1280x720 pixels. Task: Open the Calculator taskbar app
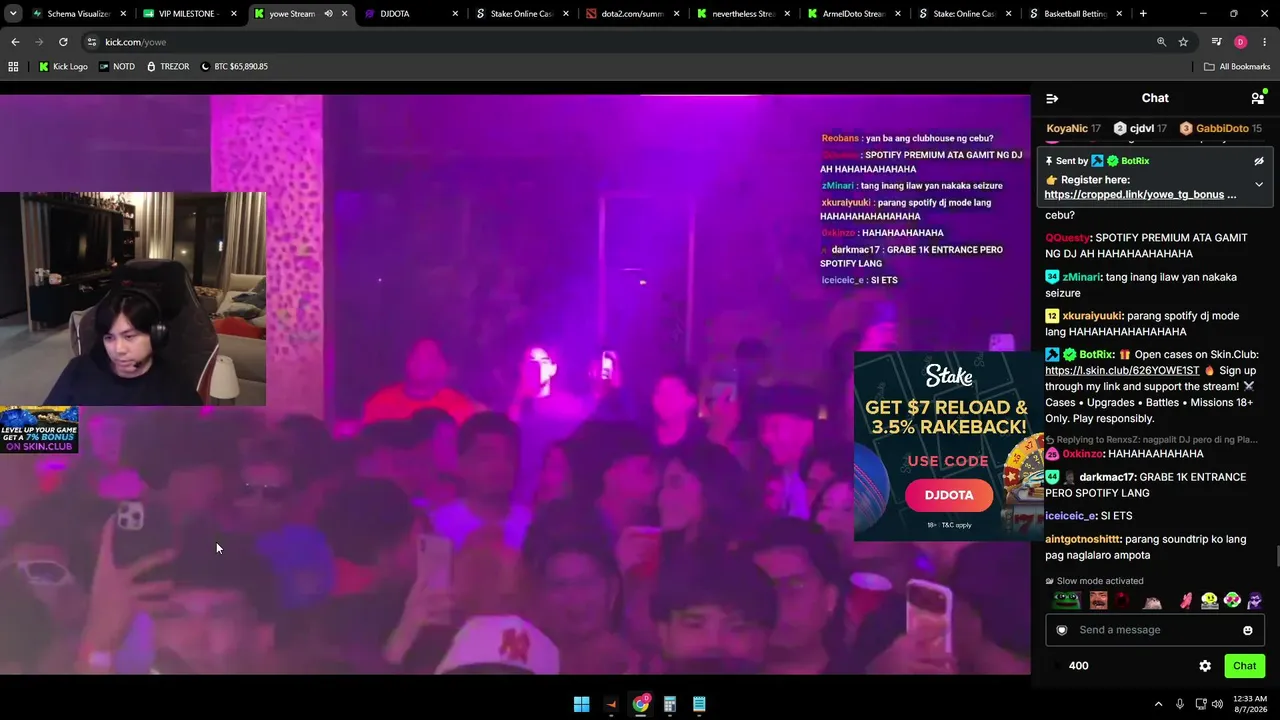pos(670,704)
